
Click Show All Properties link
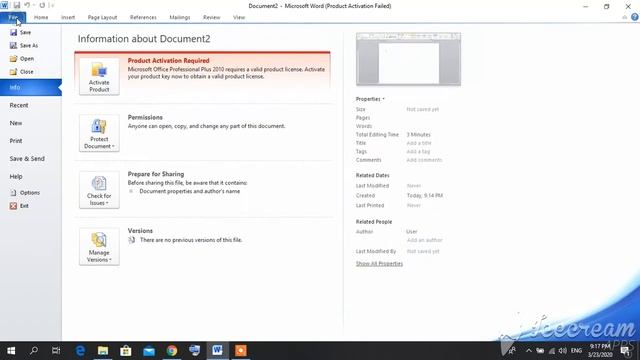coord(379,264)
